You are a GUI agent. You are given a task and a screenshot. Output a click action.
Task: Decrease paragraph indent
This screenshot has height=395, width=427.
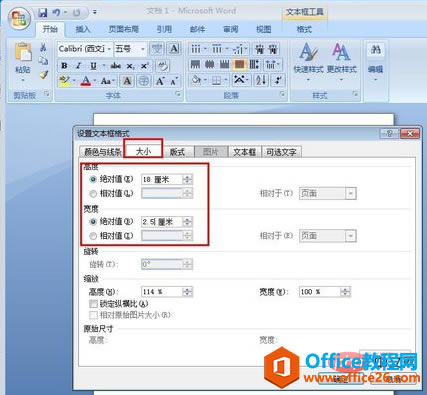click(259, 49)
